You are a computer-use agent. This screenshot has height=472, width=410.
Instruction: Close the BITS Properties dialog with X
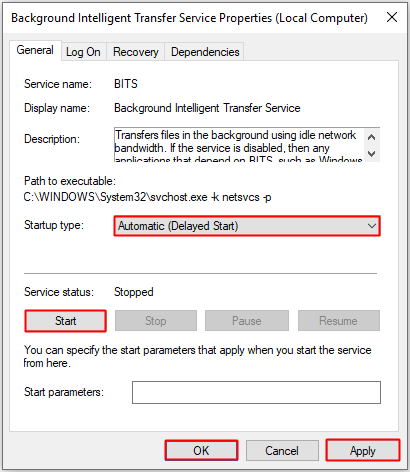(x=392, y=17)
